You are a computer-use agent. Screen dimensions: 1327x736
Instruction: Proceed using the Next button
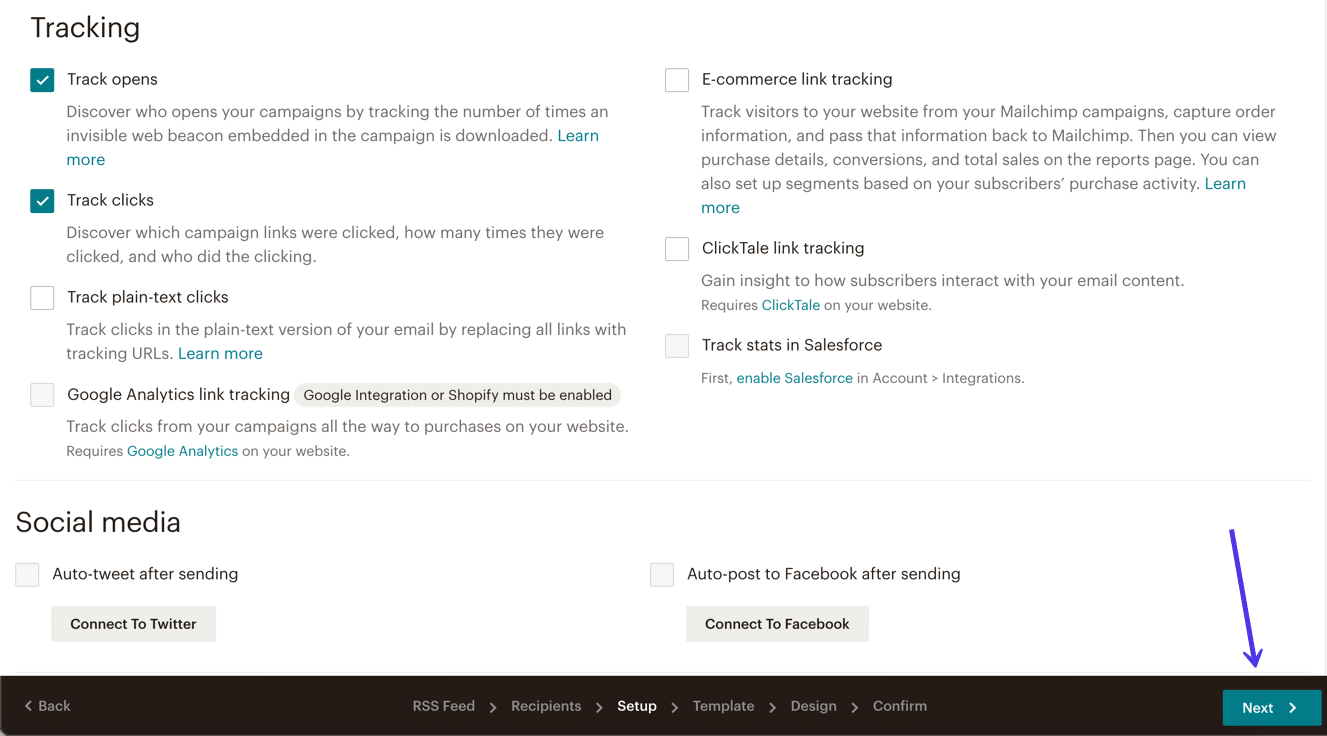[1271, 707]
